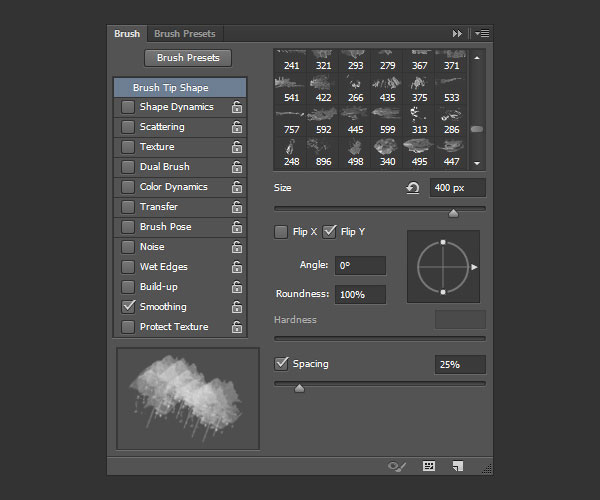Open the Color Dynamics settings

click(x=173, y=187)
